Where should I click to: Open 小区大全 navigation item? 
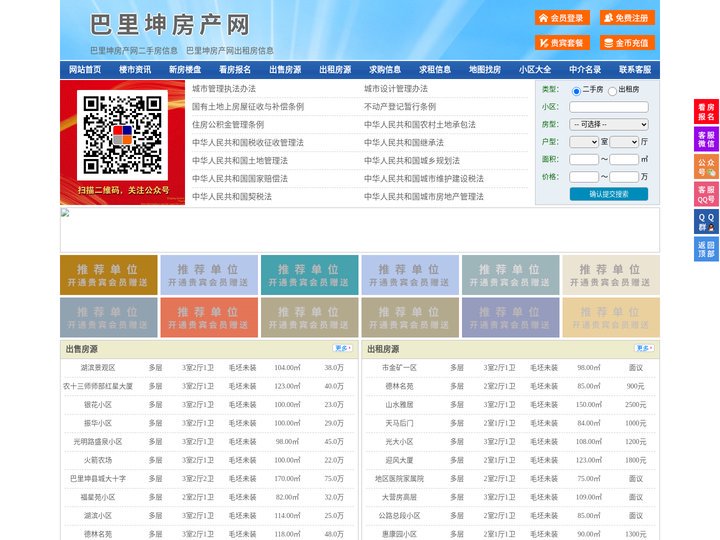pyautogui.click(x=535, y=70)
